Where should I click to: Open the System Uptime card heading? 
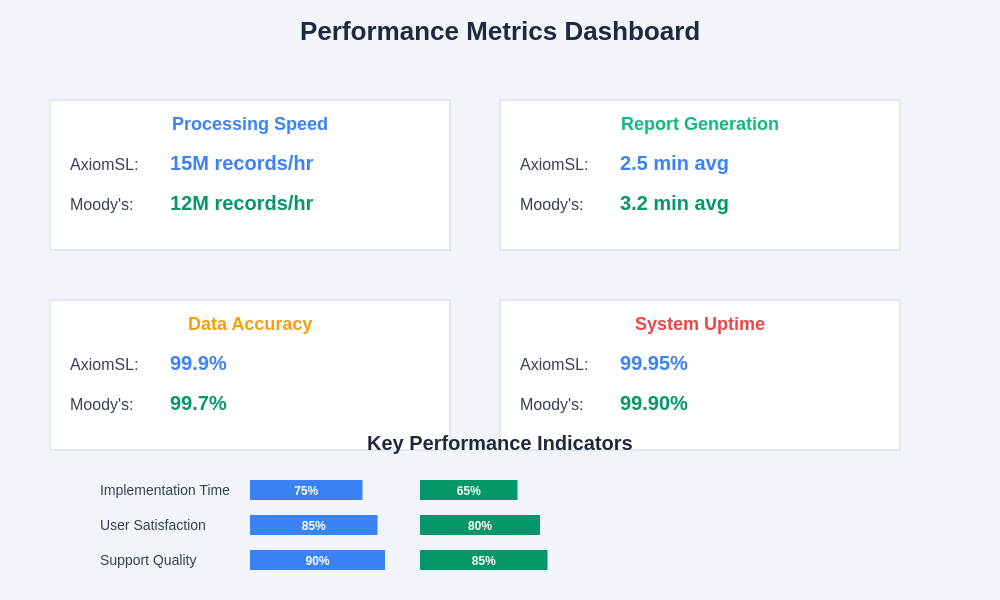(x=700, y=324)
